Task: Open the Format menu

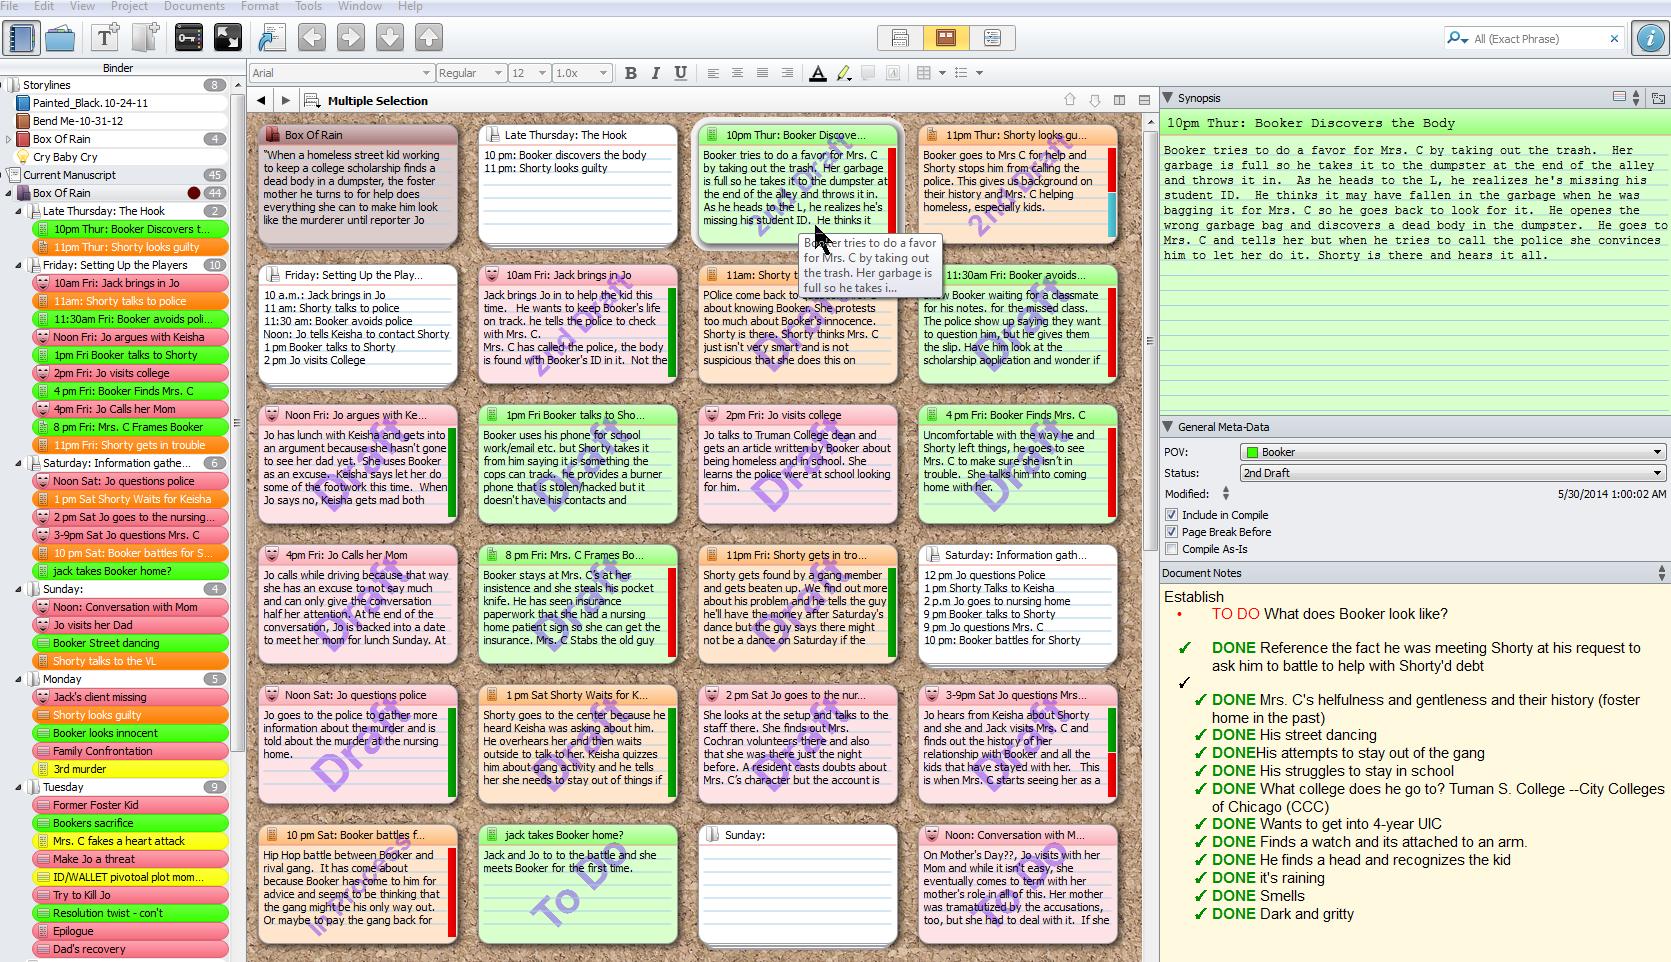Action: 259,6
